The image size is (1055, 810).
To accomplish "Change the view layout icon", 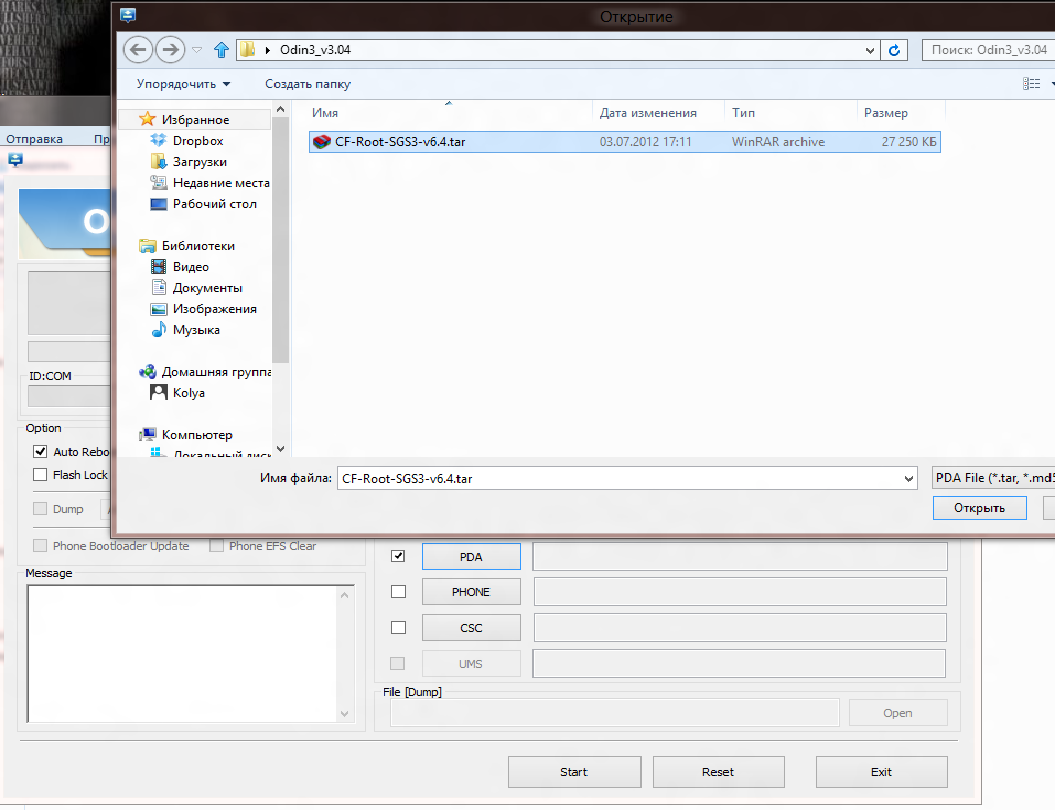I will 1031,83.
